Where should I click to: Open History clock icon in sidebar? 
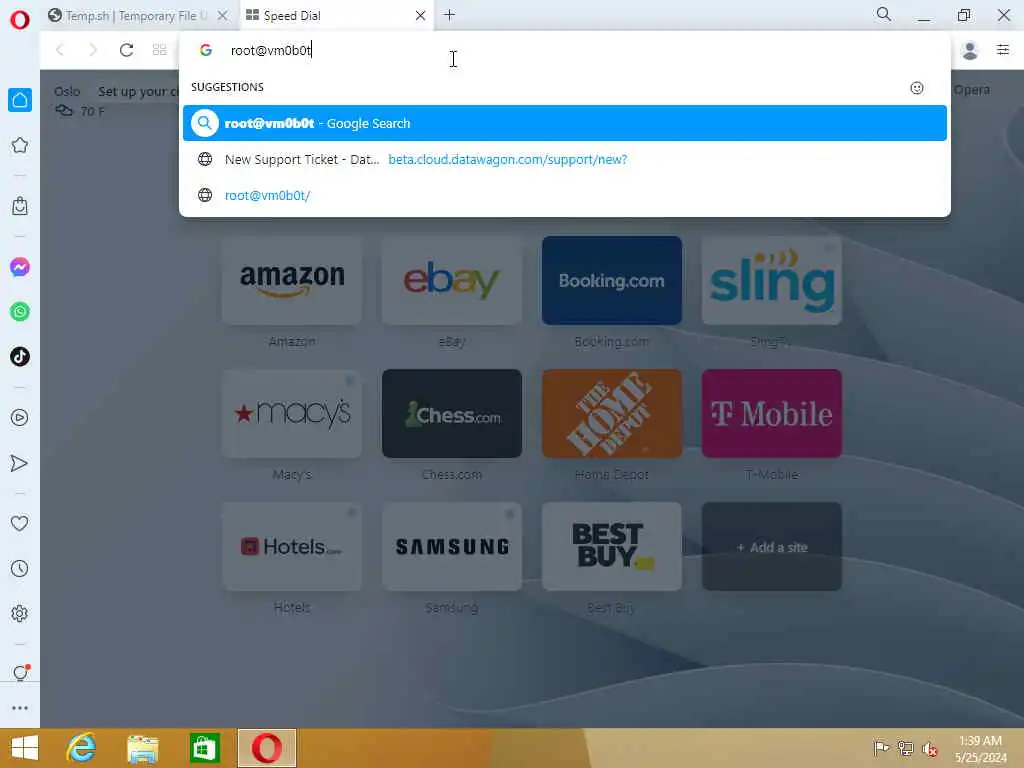tap(20, 568)
